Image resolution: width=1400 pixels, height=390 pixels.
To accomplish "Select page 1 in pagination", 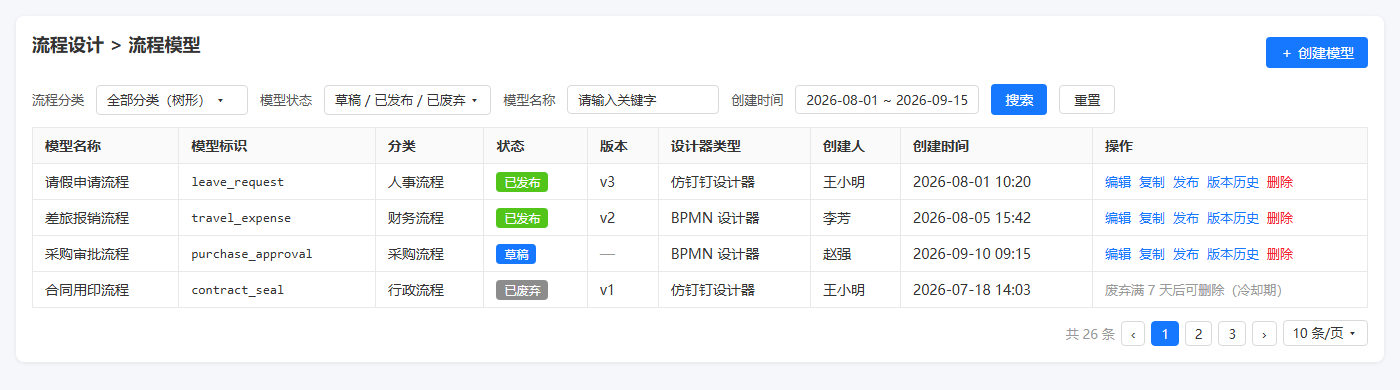I will 1165,334.
